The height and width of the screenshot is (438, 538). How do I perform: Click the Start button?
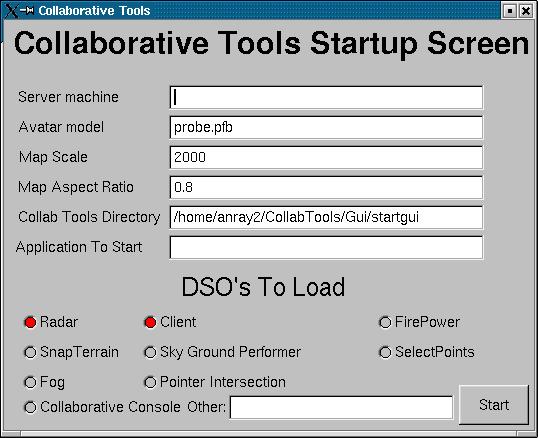494,405
